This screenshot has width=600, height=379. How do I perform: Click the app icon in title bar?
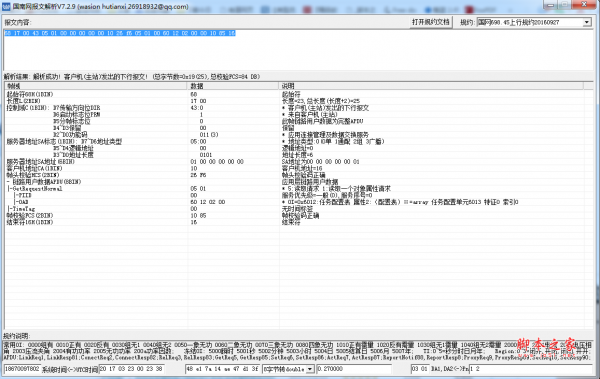coord(6,7)
